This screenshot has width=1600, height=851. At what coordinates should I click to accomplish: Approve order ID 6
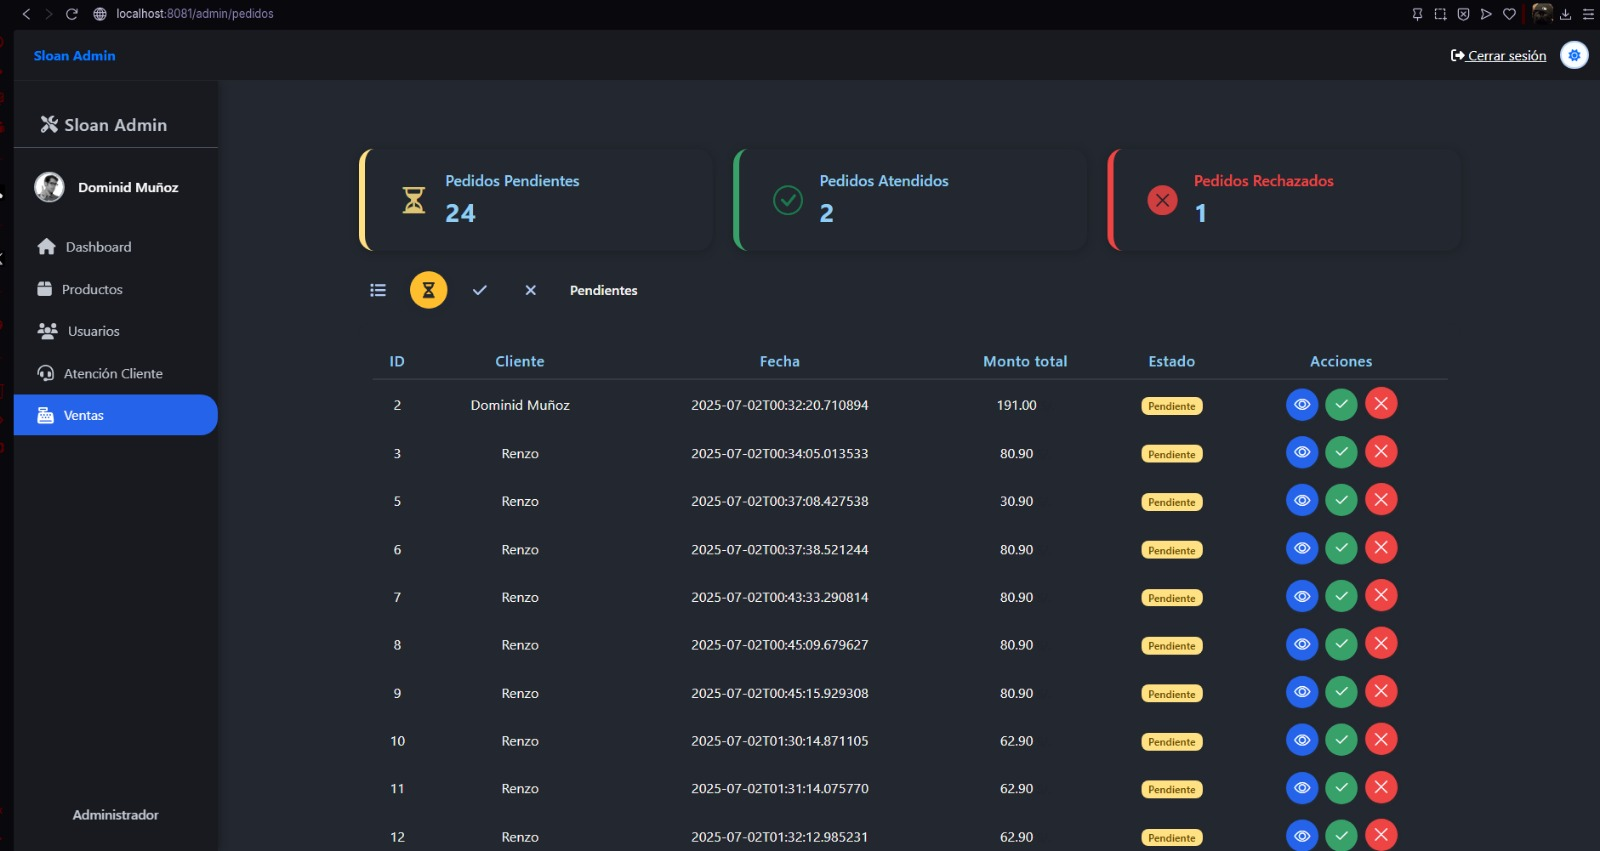coord(1341,549)
